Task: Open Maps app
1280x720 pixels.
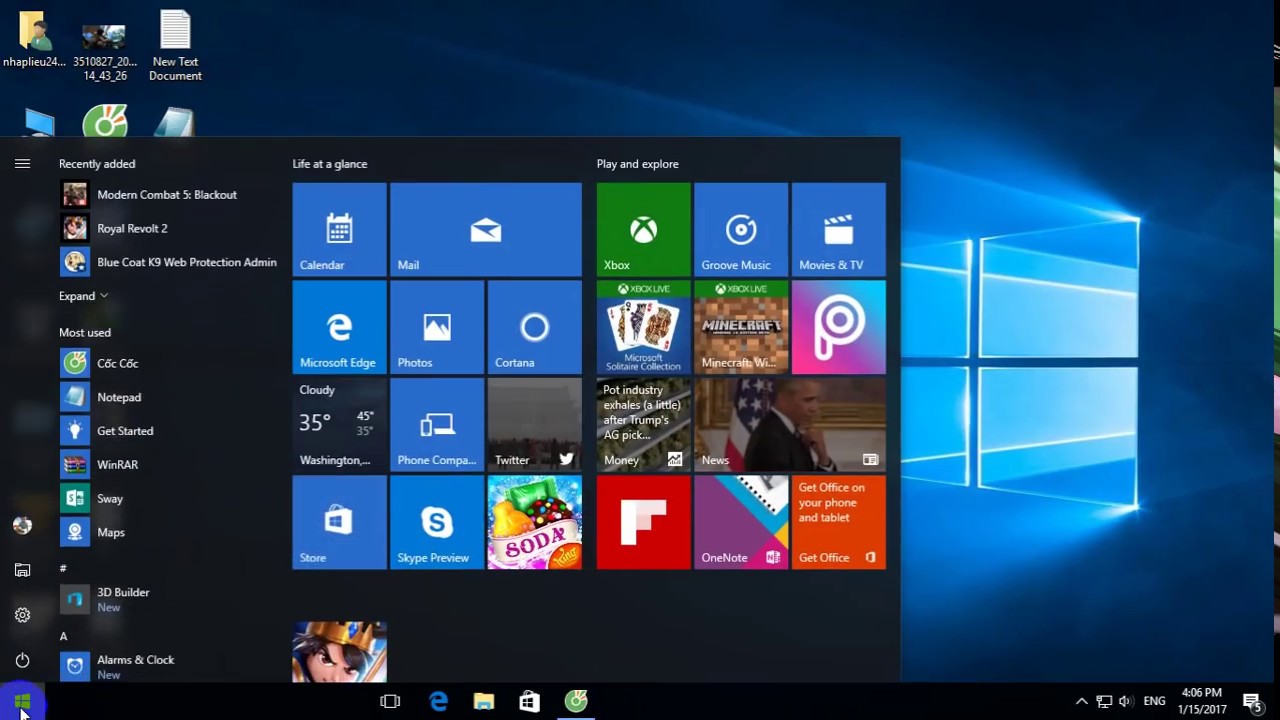Action: [x=168, y=532]
